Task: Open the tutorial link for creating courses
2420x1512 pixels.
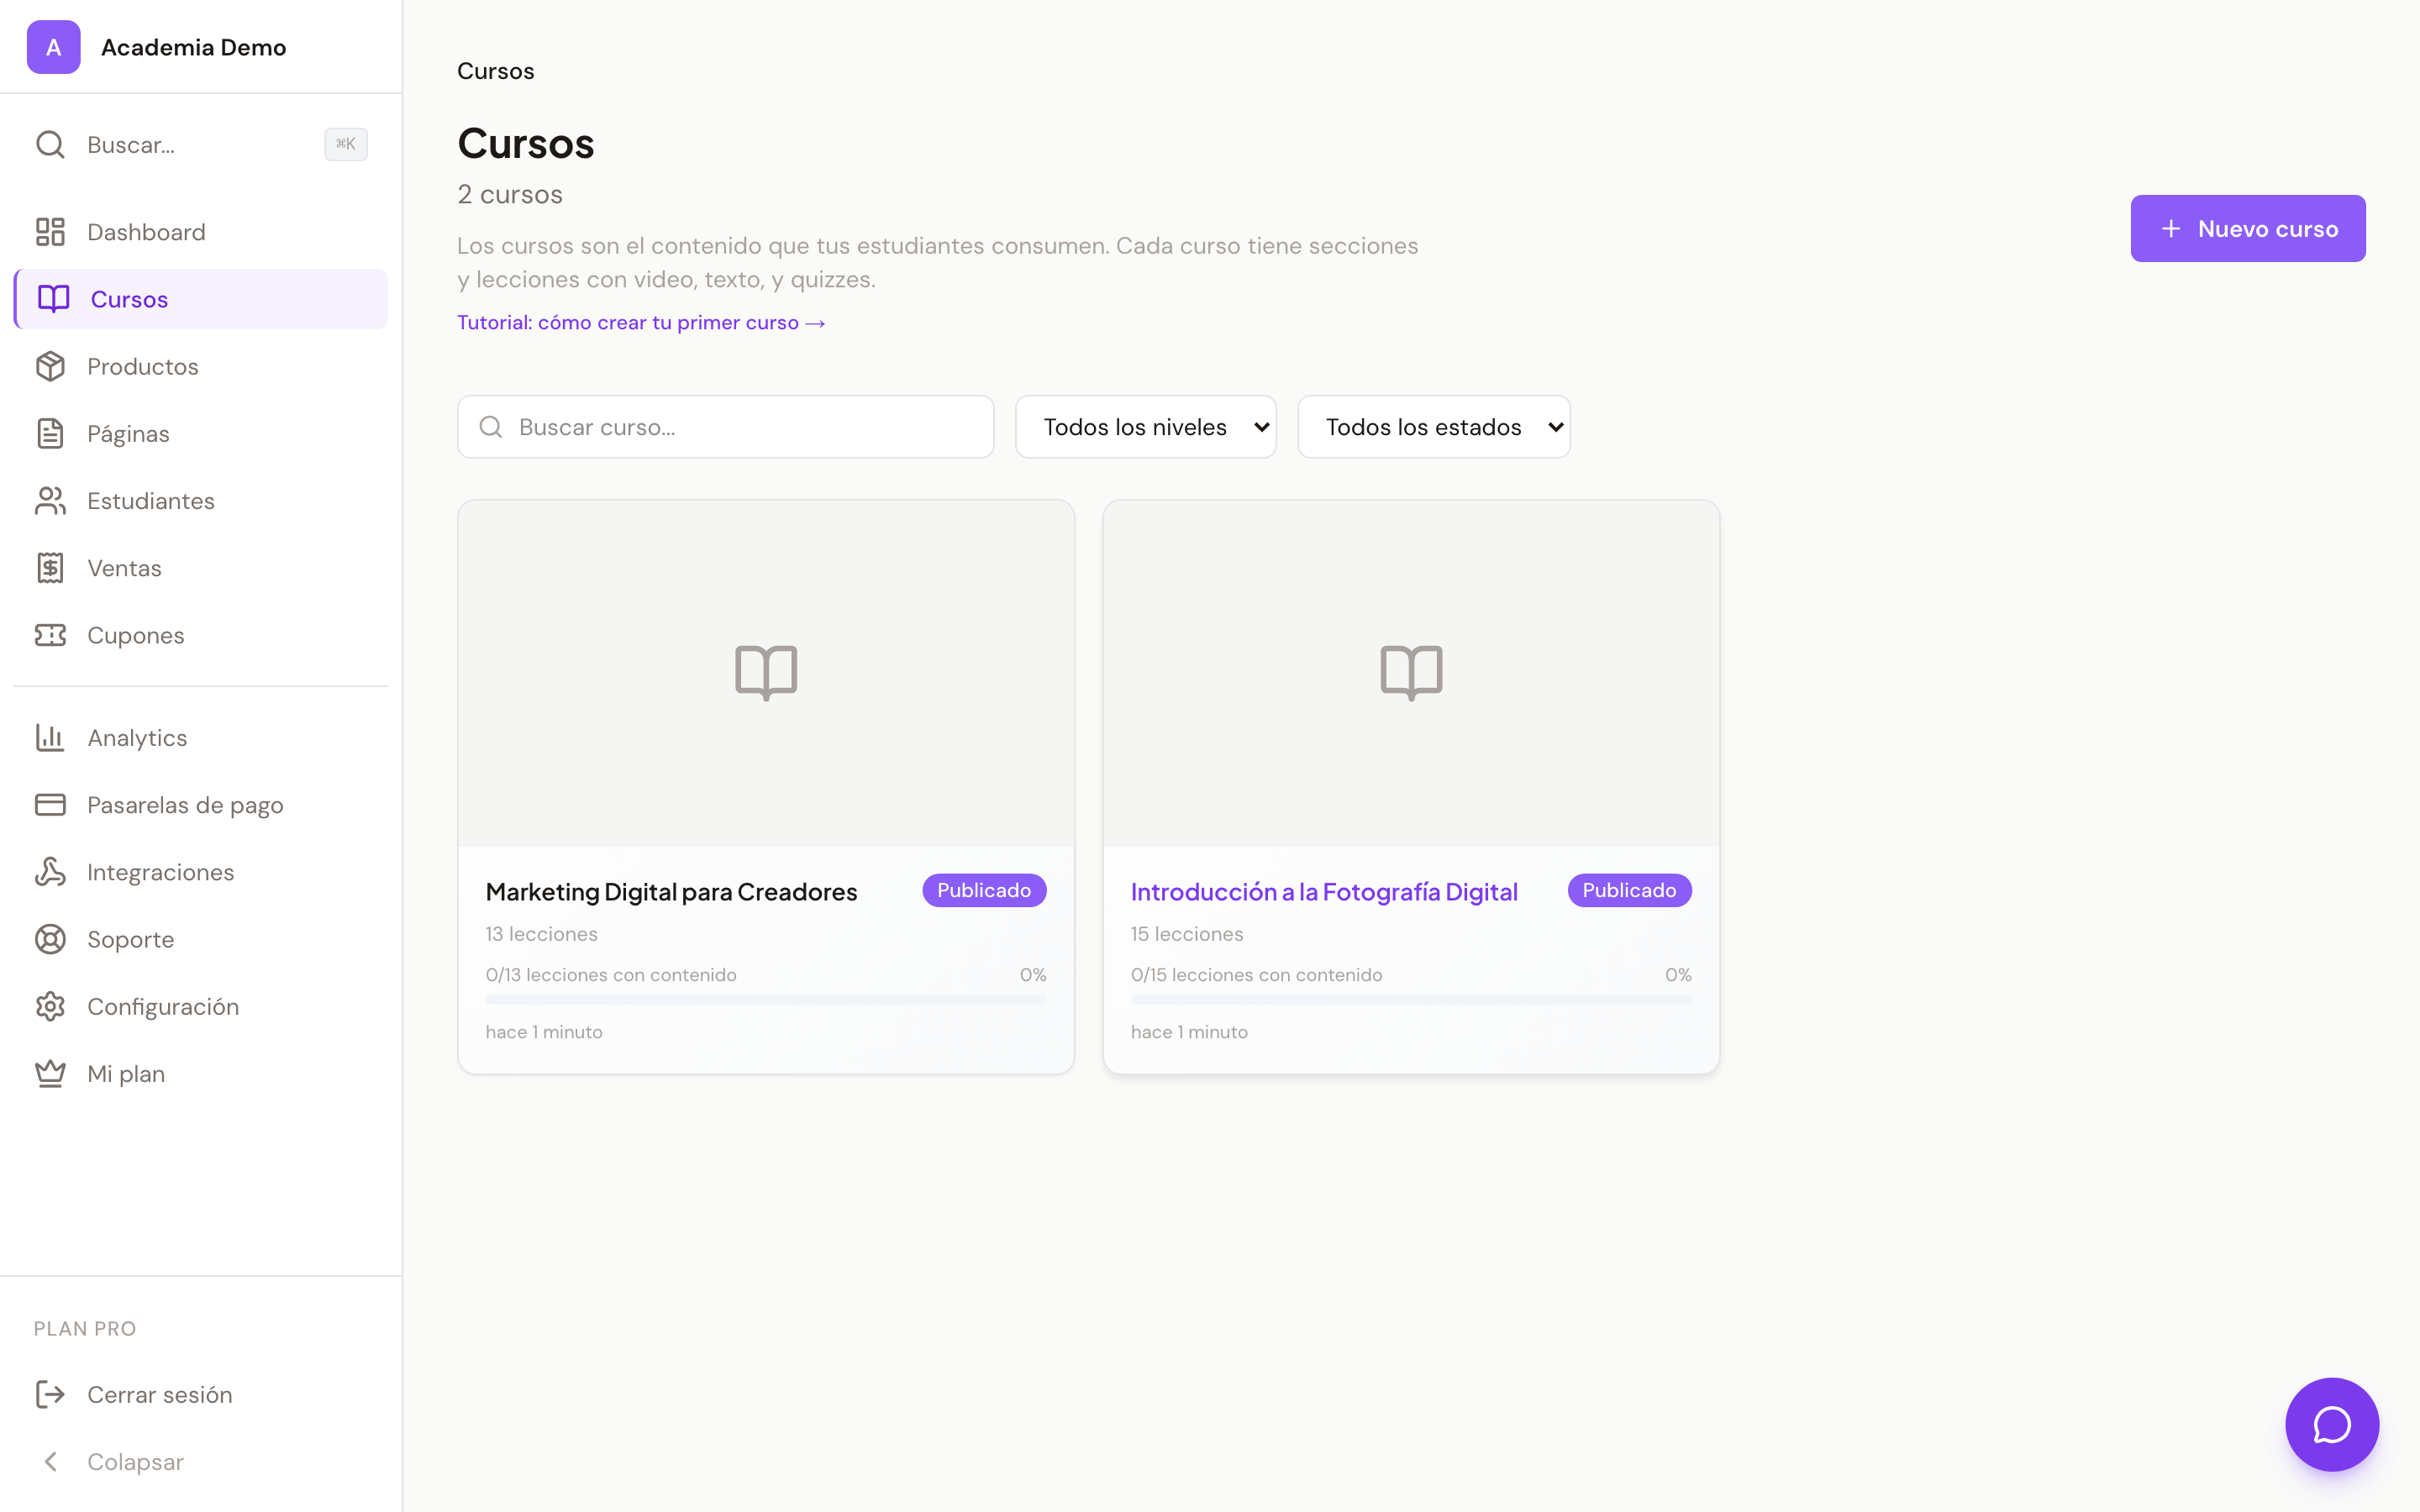Action: 641,321
